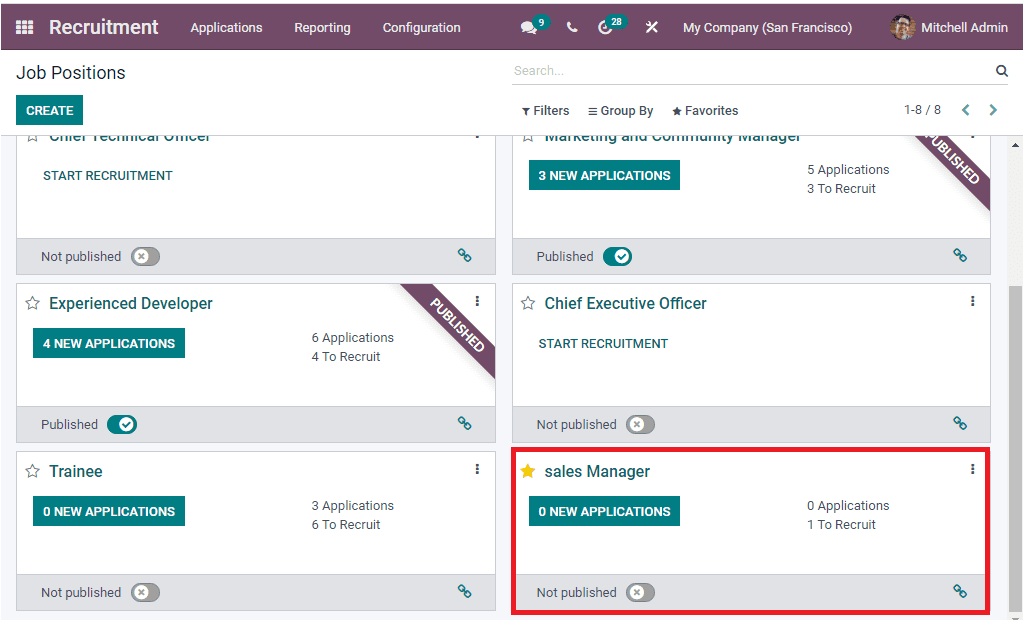Image resolution: width=1024 pixels, height=621 pixels.
Task: Open the Trainee job title
Action: (76, 471)
